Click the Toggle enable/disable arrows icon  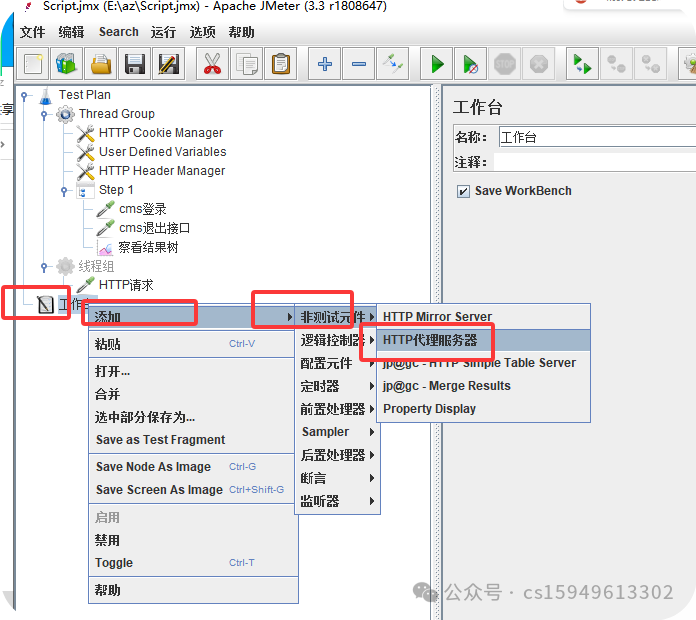point(392,64)
